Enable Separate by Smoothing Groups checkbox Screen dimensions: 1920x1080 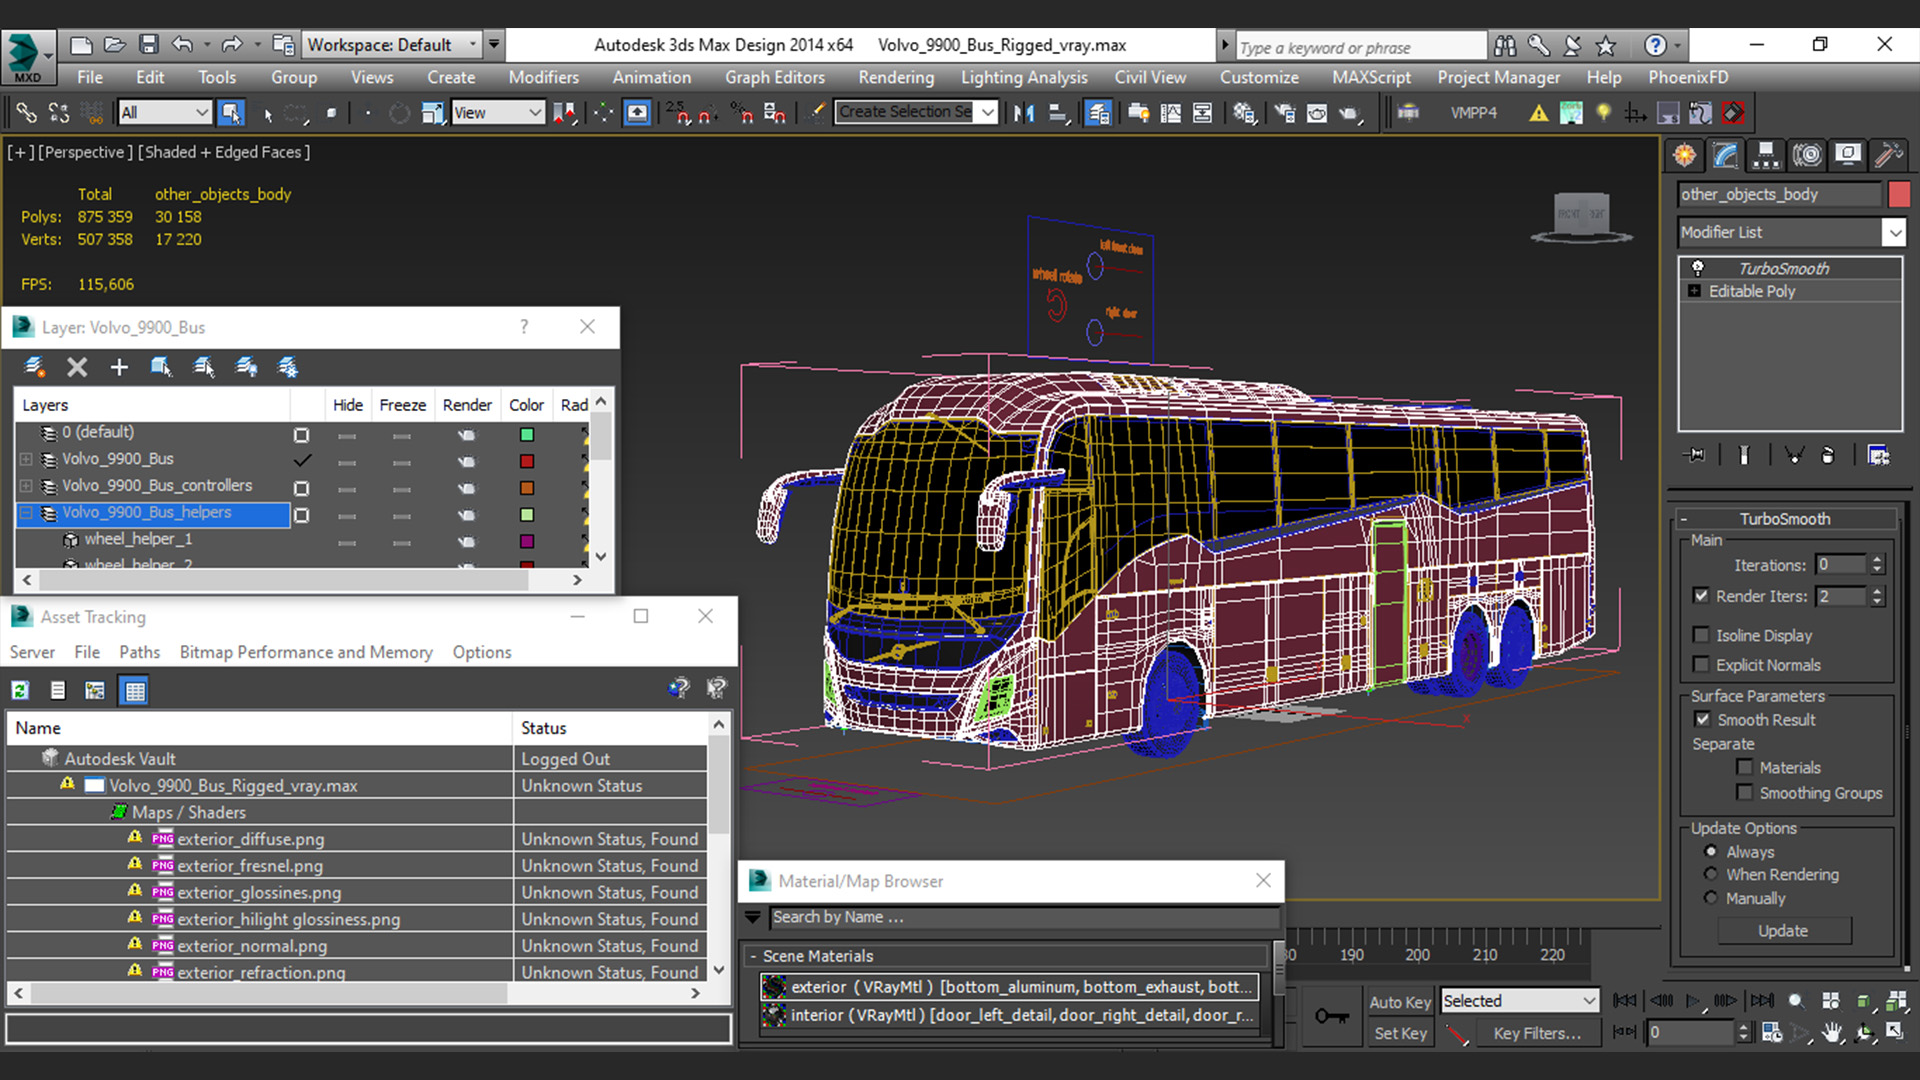[x=1744, y=792]
